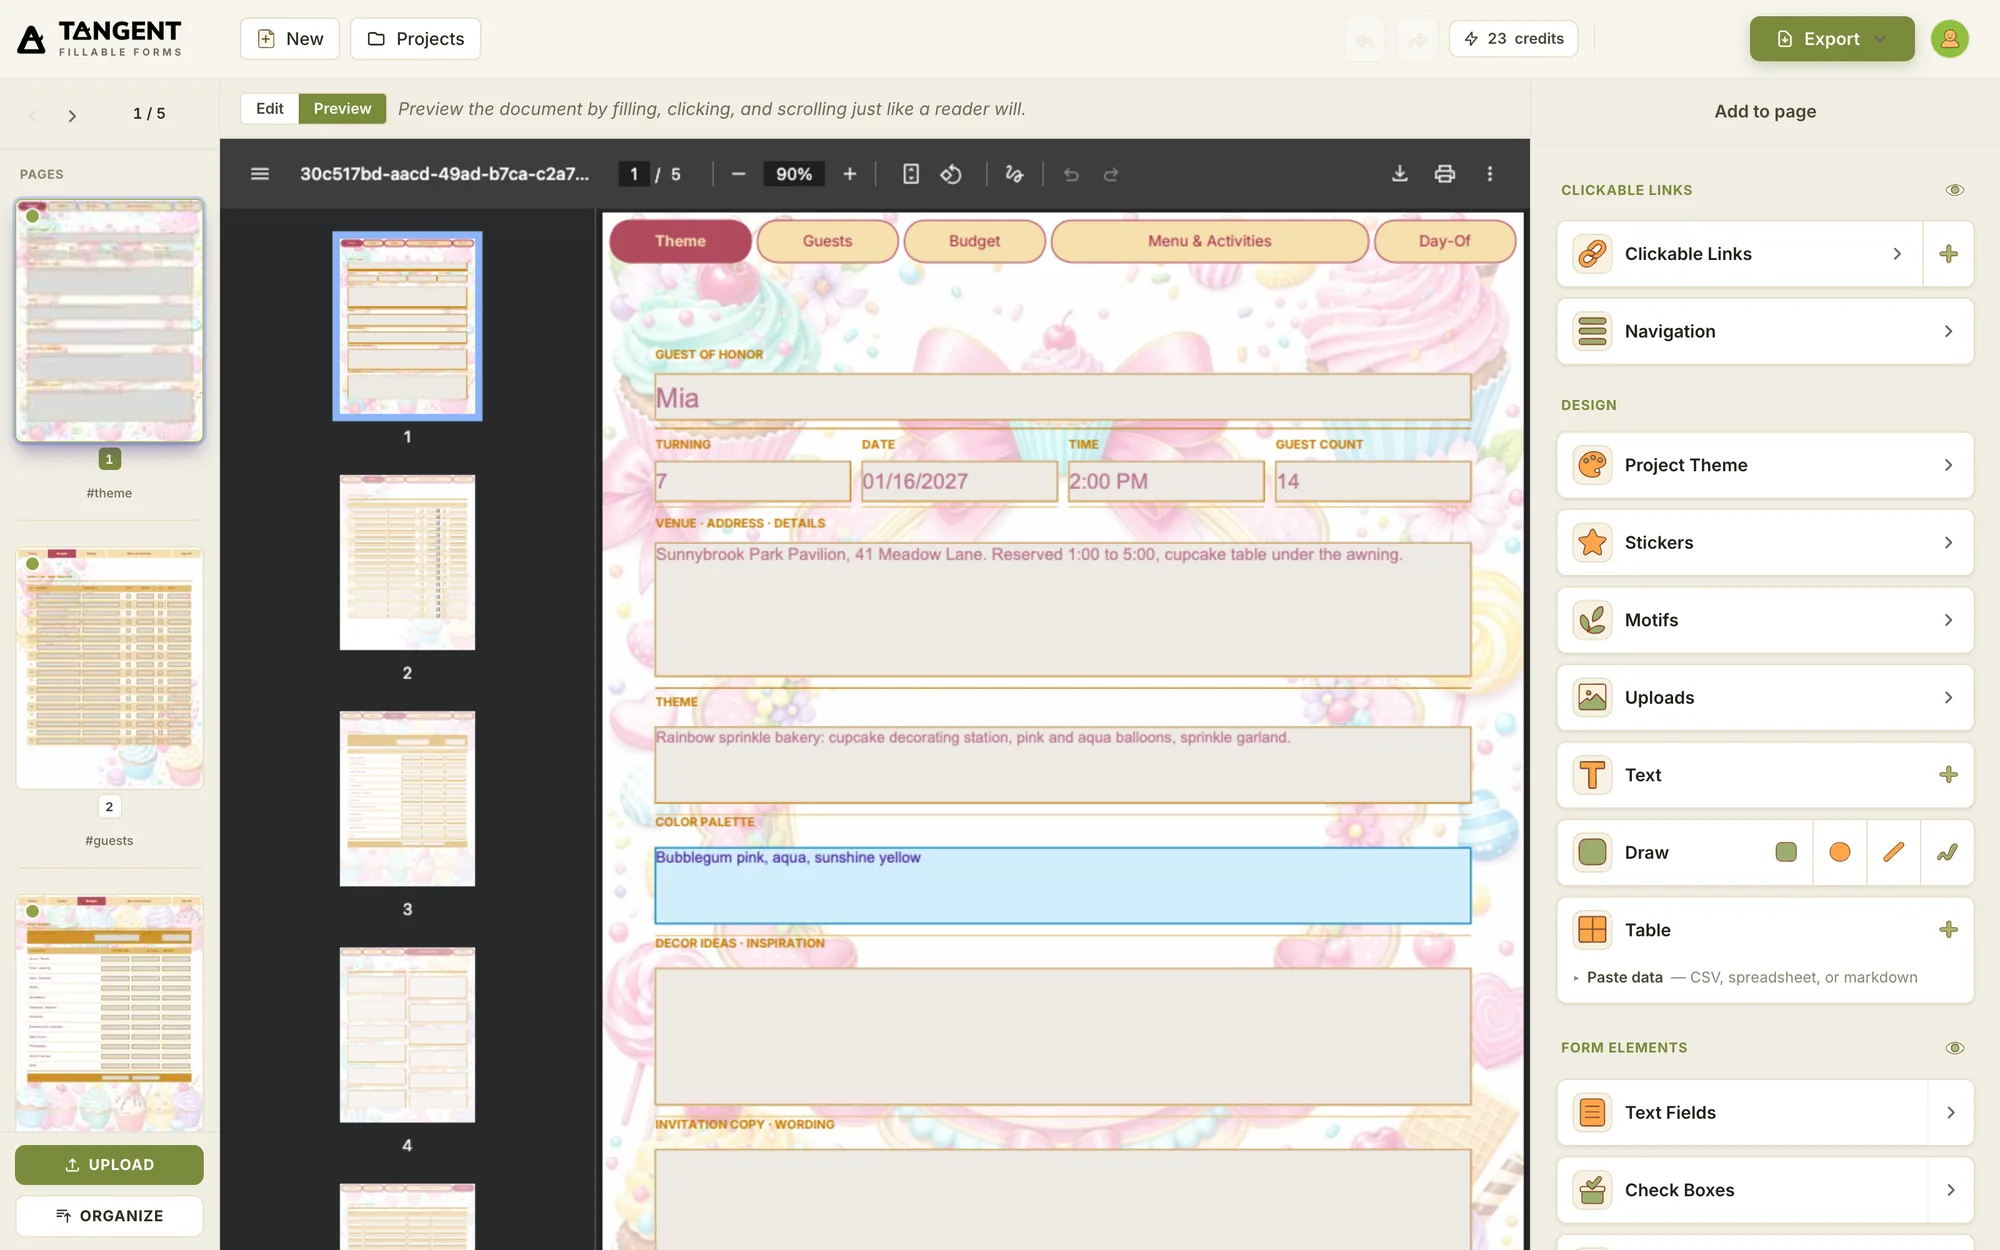Open the Guests tab in document
2000x1250 pixels.
click(827, 241)
